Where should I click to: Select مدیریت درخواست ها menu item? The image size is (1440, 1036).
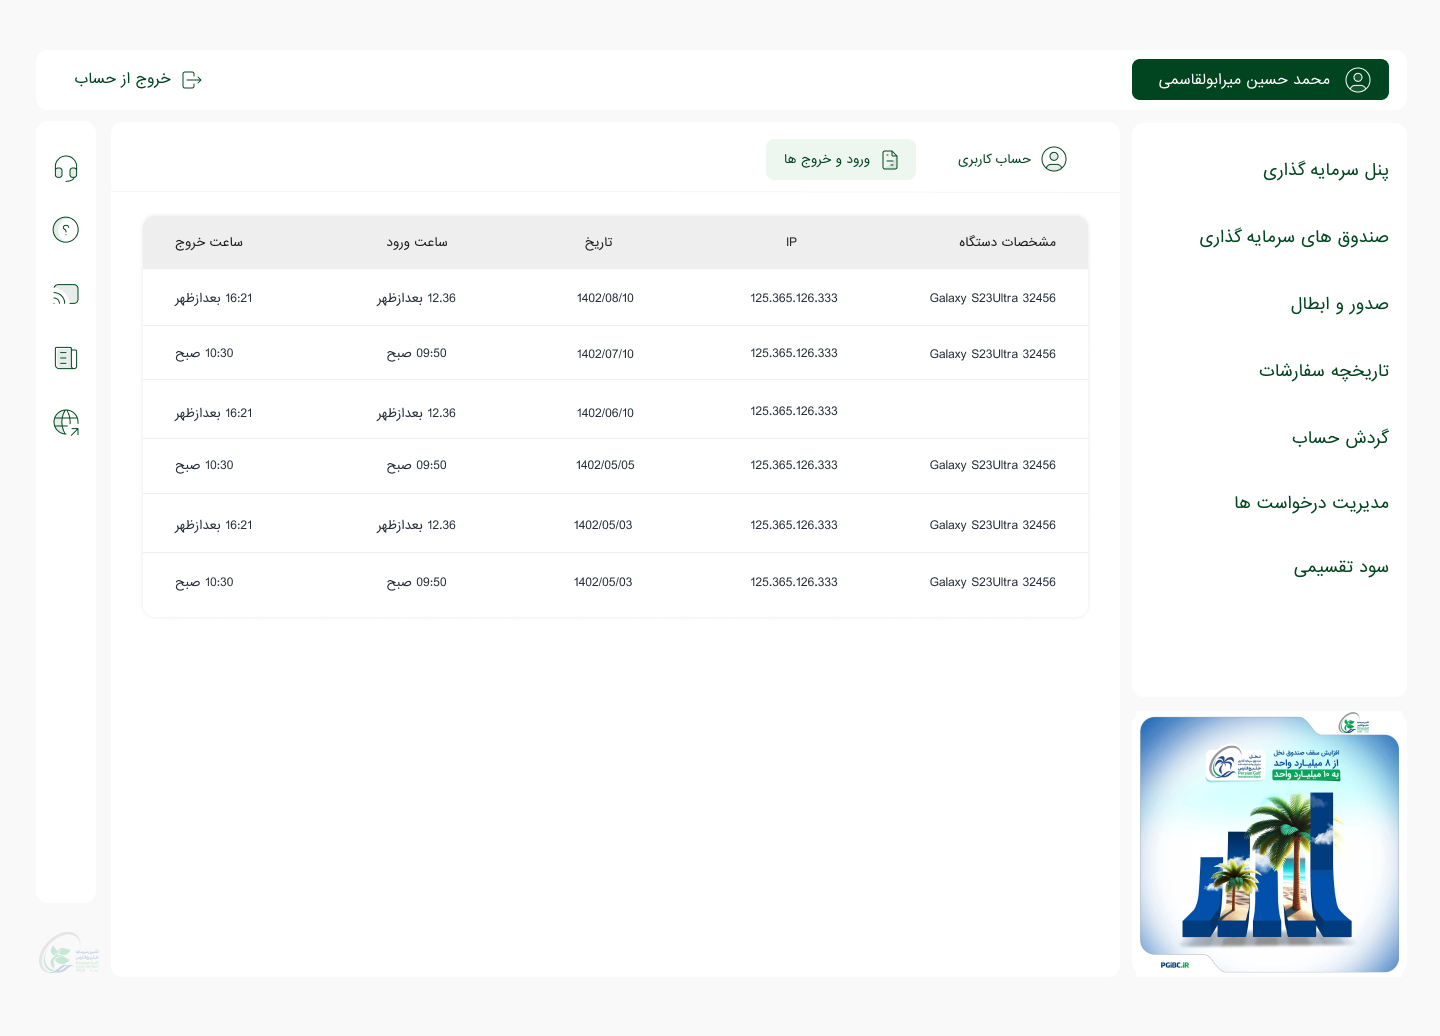pos(1311,503)
